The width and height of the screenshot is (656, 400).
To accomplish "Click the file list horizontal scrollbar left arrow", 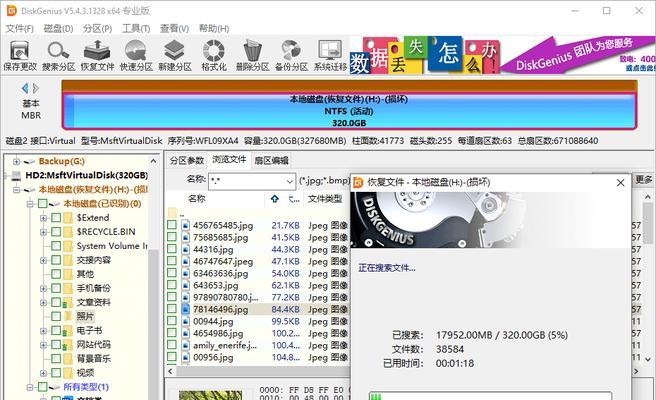I will (170, 371).
